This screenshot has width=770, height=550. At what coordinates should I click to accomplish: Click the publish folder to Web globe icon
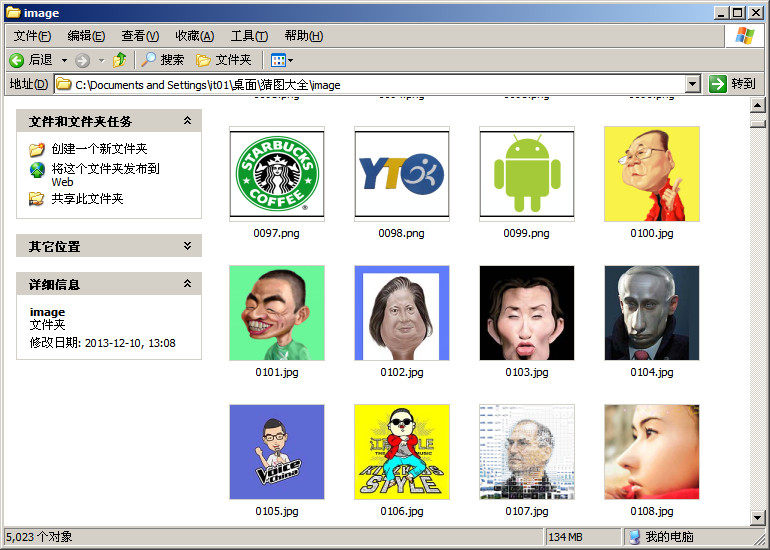pos(37,170)
